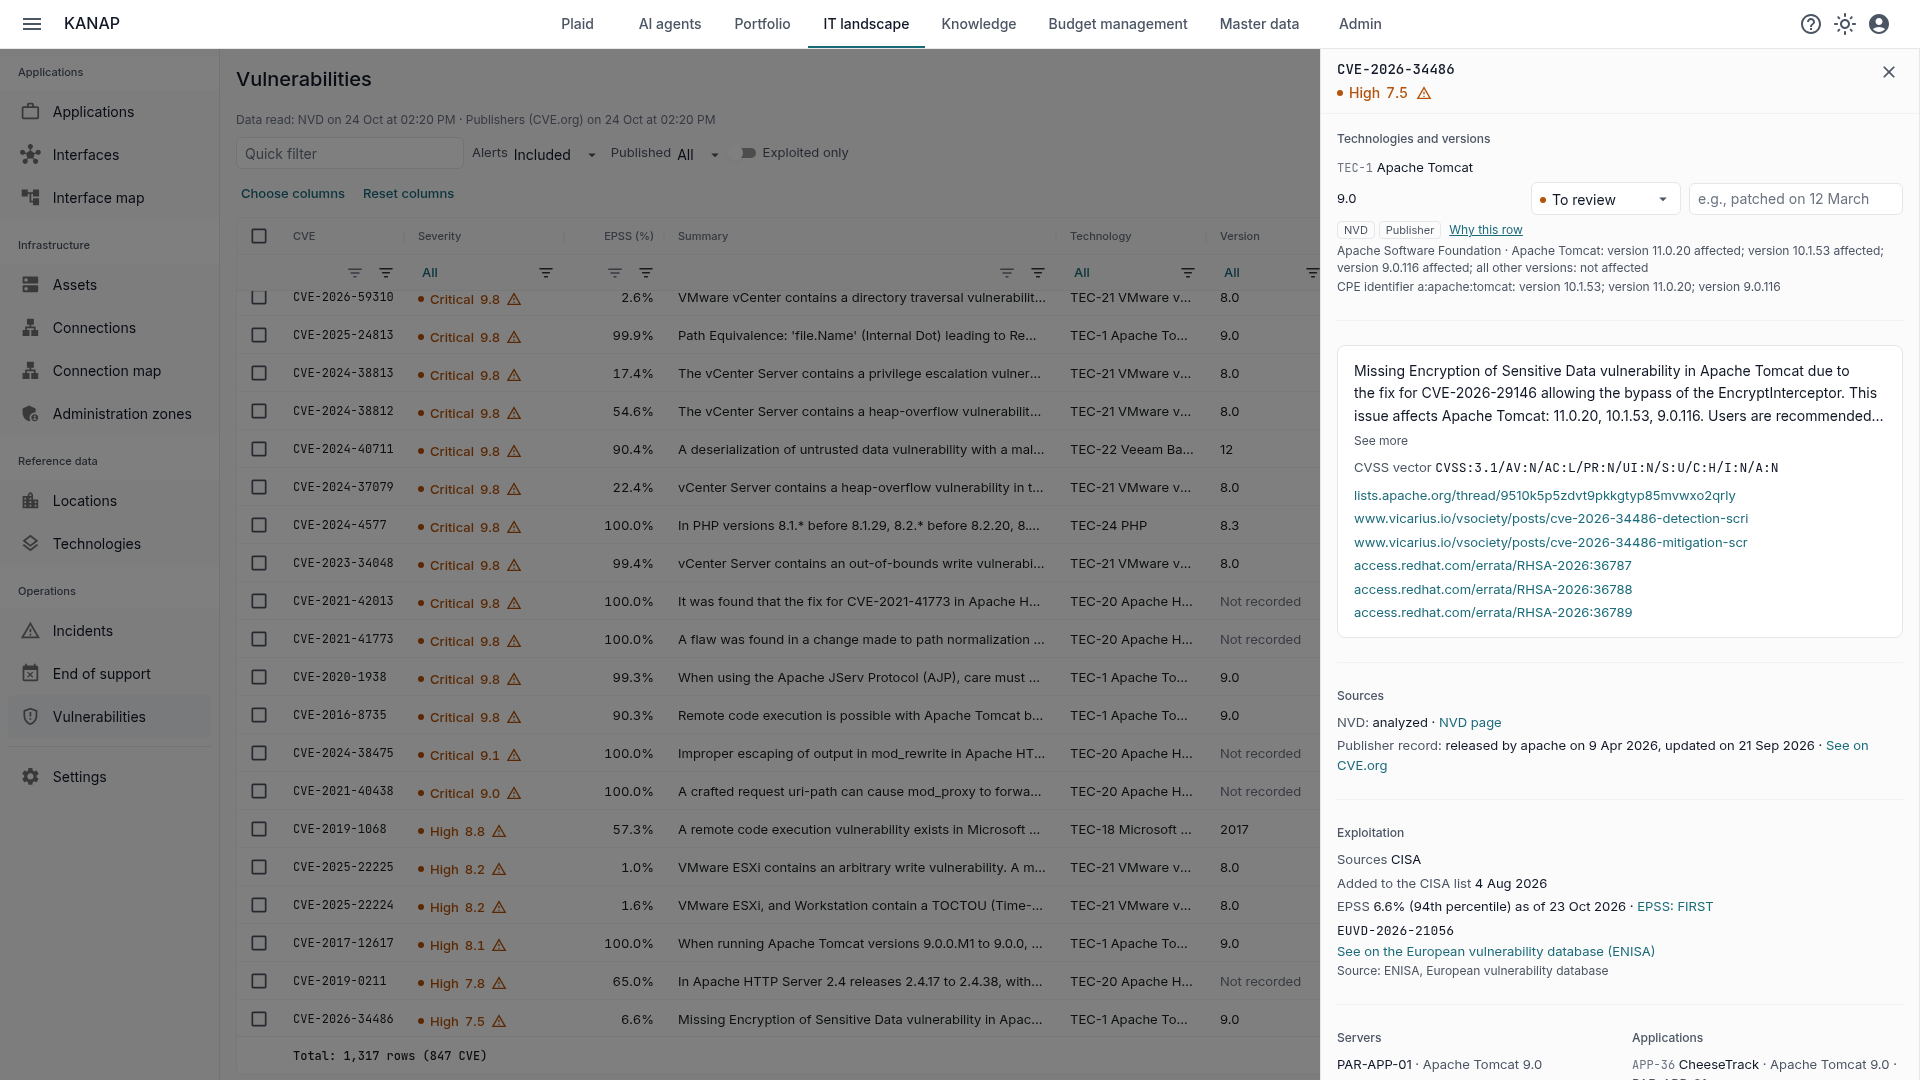Open Technologies in sidebar
The image size is (1920, 1080).
(x=110, y=544)
